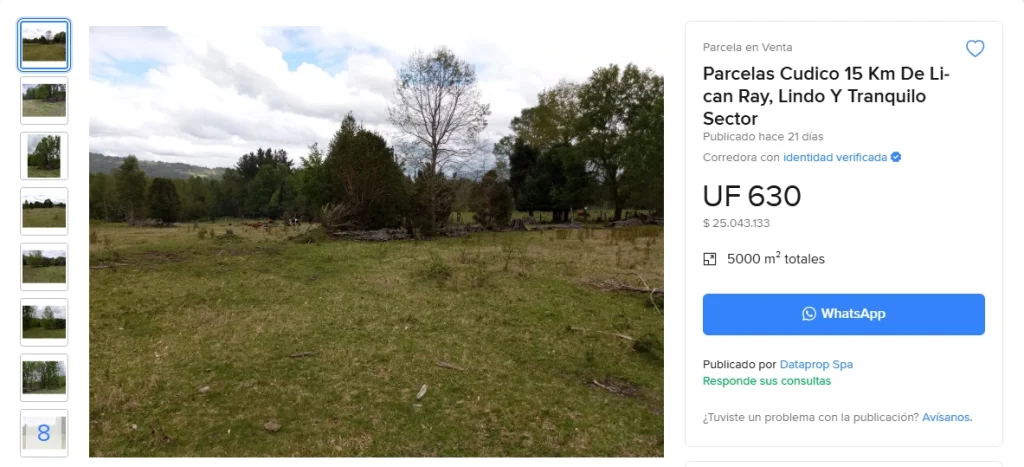Report problem via Avísanos link

947,417
